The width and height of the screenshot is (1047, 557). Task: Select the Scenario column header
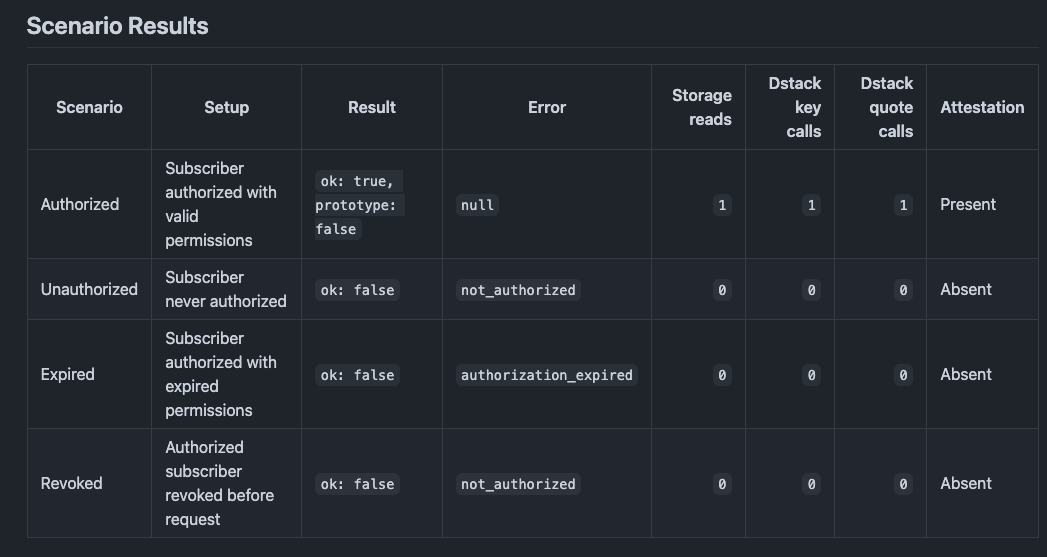[x=89, y=108]
